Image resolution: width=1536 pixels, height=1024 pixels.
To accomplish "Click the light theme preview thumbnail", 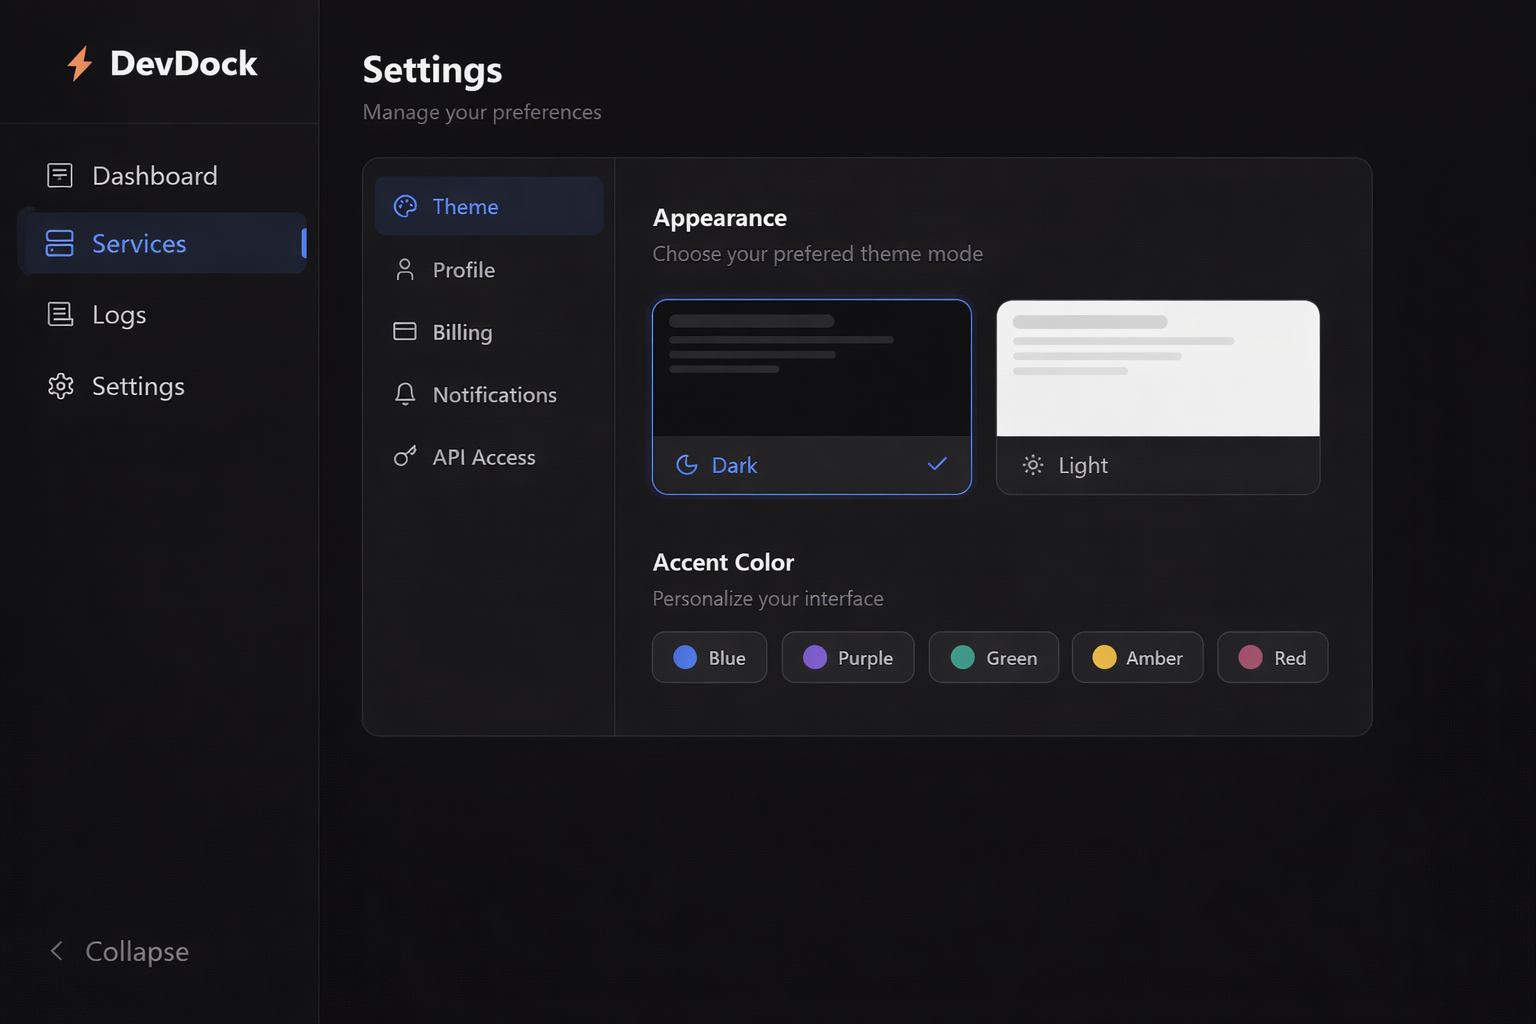I will [1157, 368].
